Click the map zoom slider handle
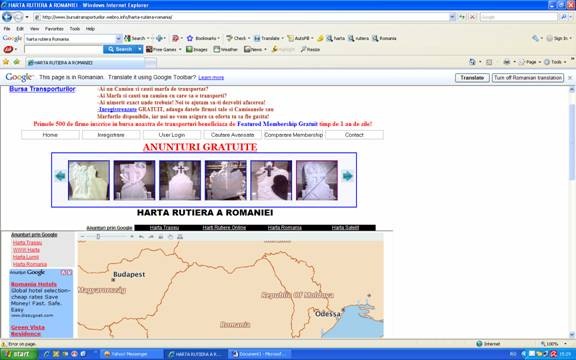This screenshot has width=576, height=360. (x=98, y=237)
